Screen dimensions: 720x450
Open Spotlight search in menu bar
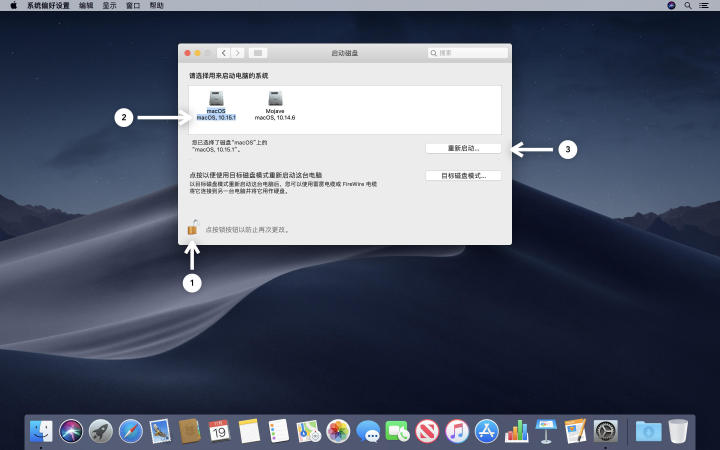(687, 6)
